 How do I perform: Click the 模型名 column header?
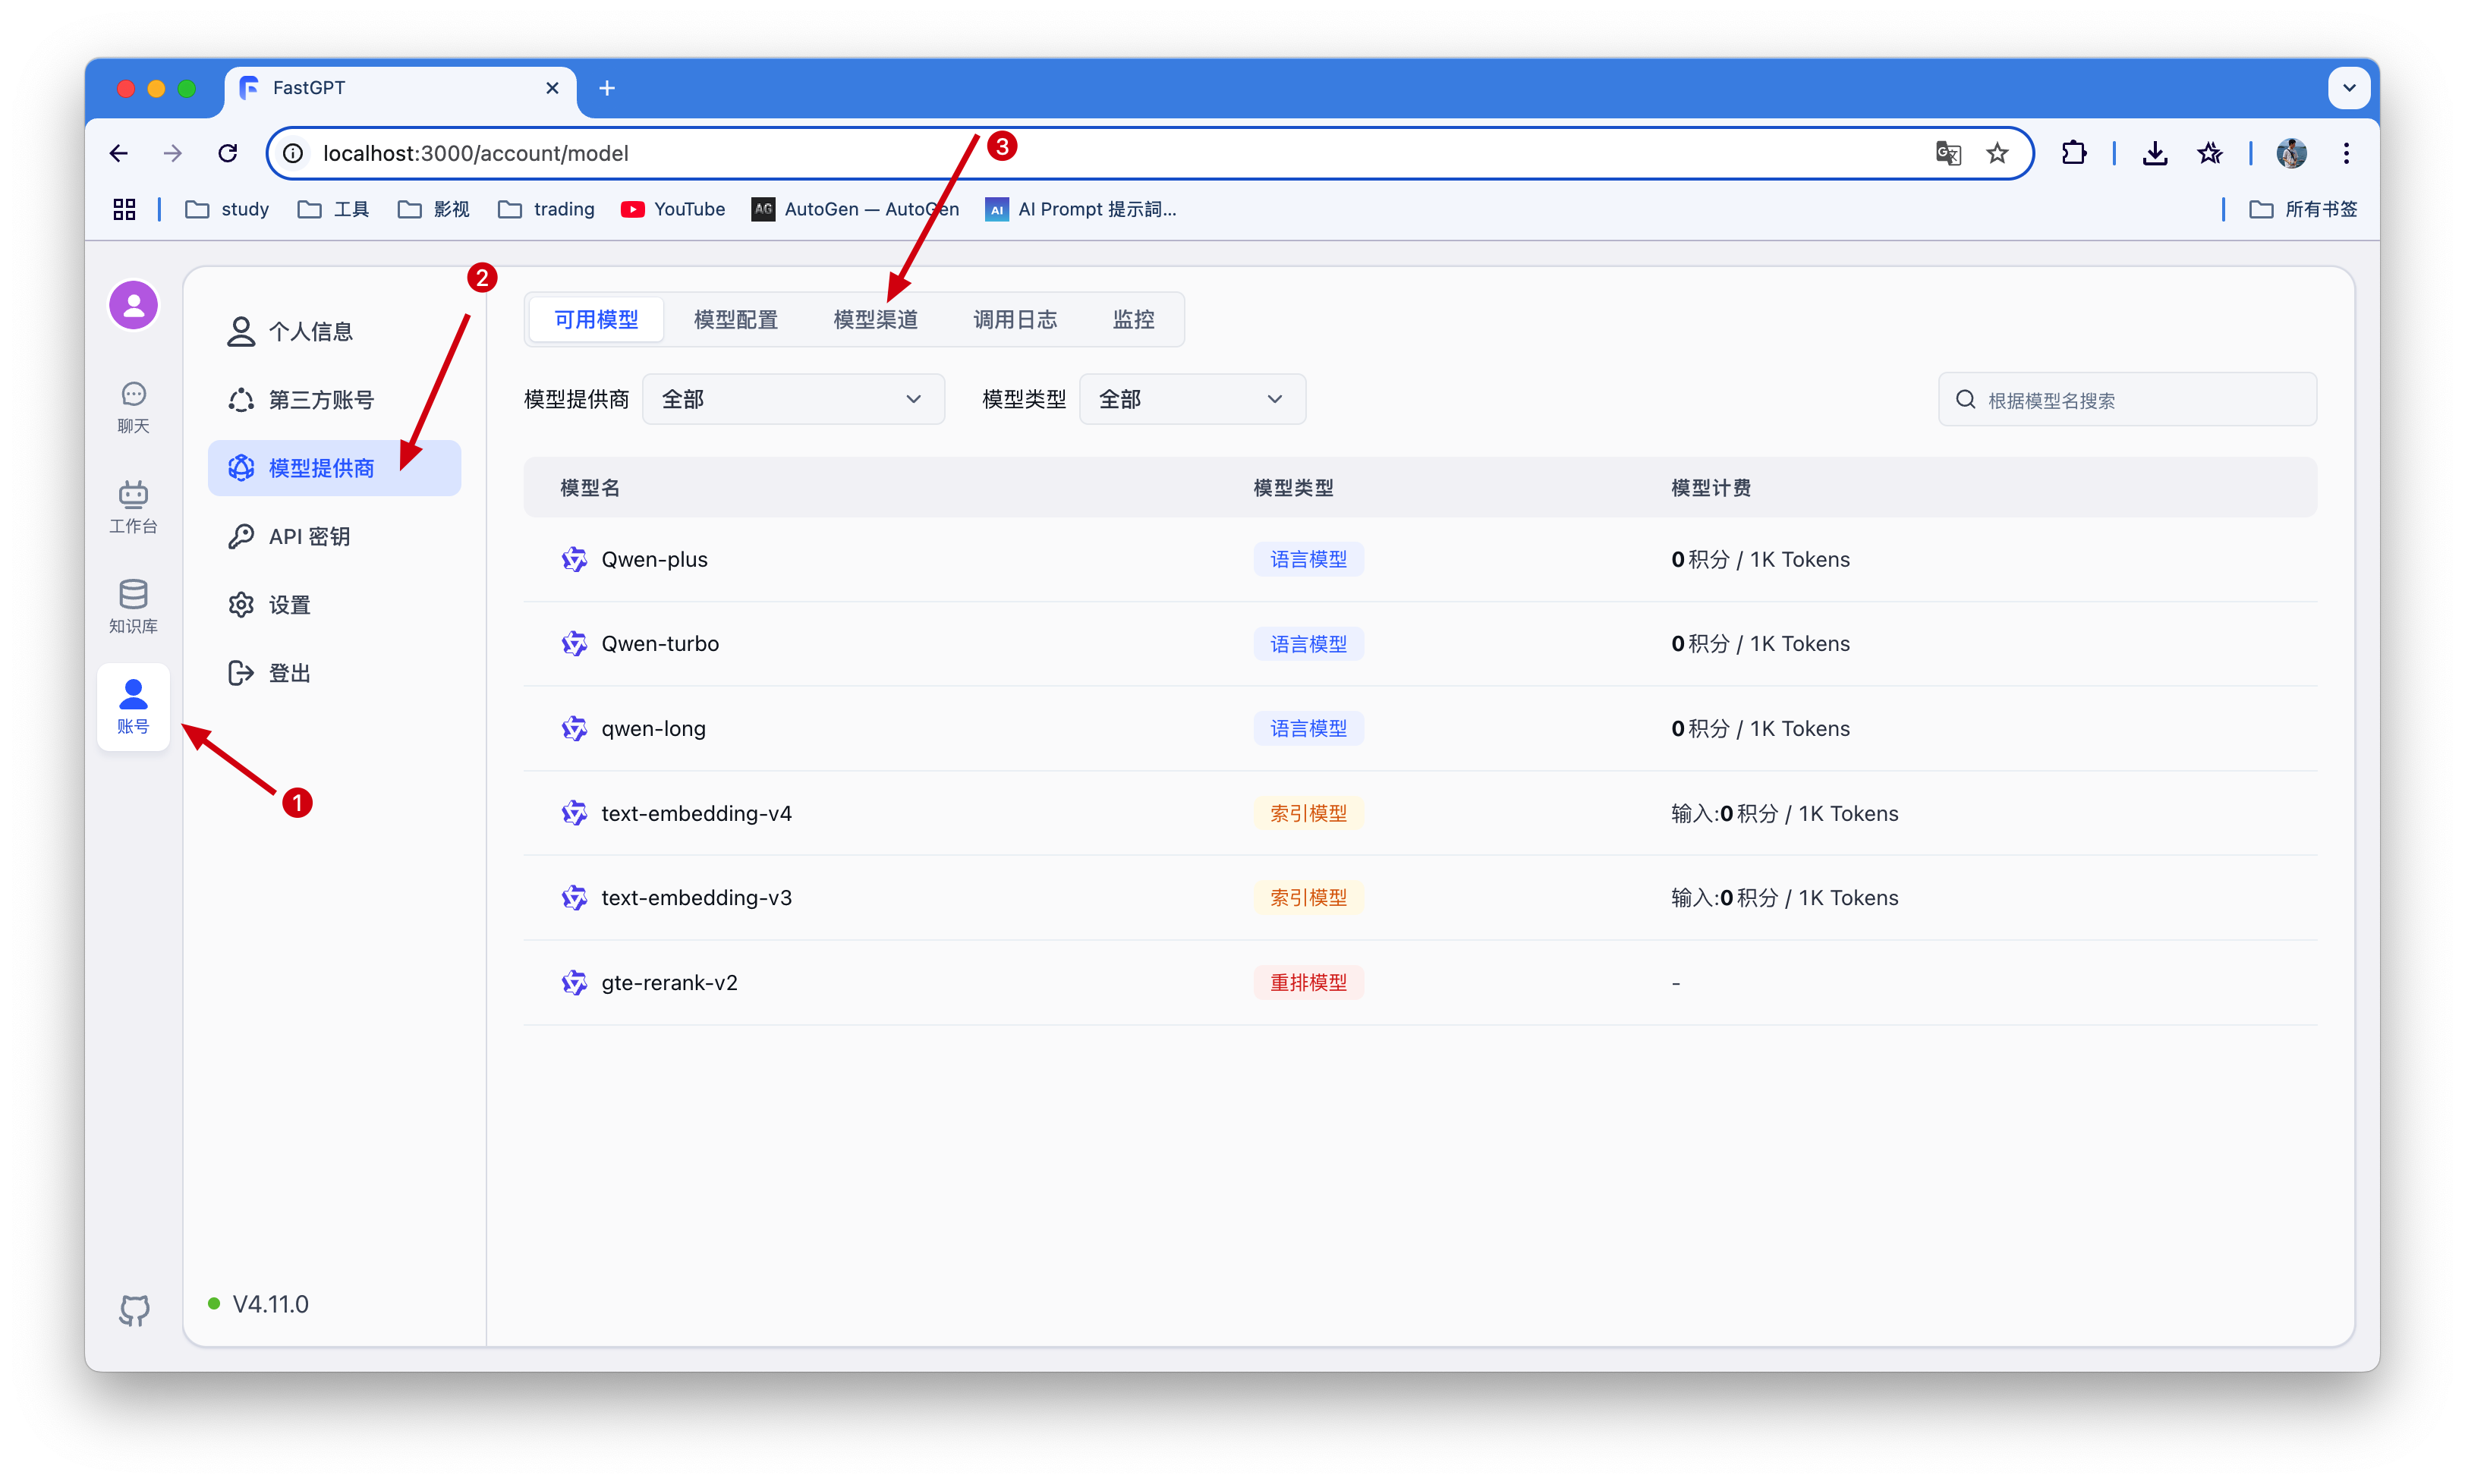pyautogui.click(x=590, y=488)
